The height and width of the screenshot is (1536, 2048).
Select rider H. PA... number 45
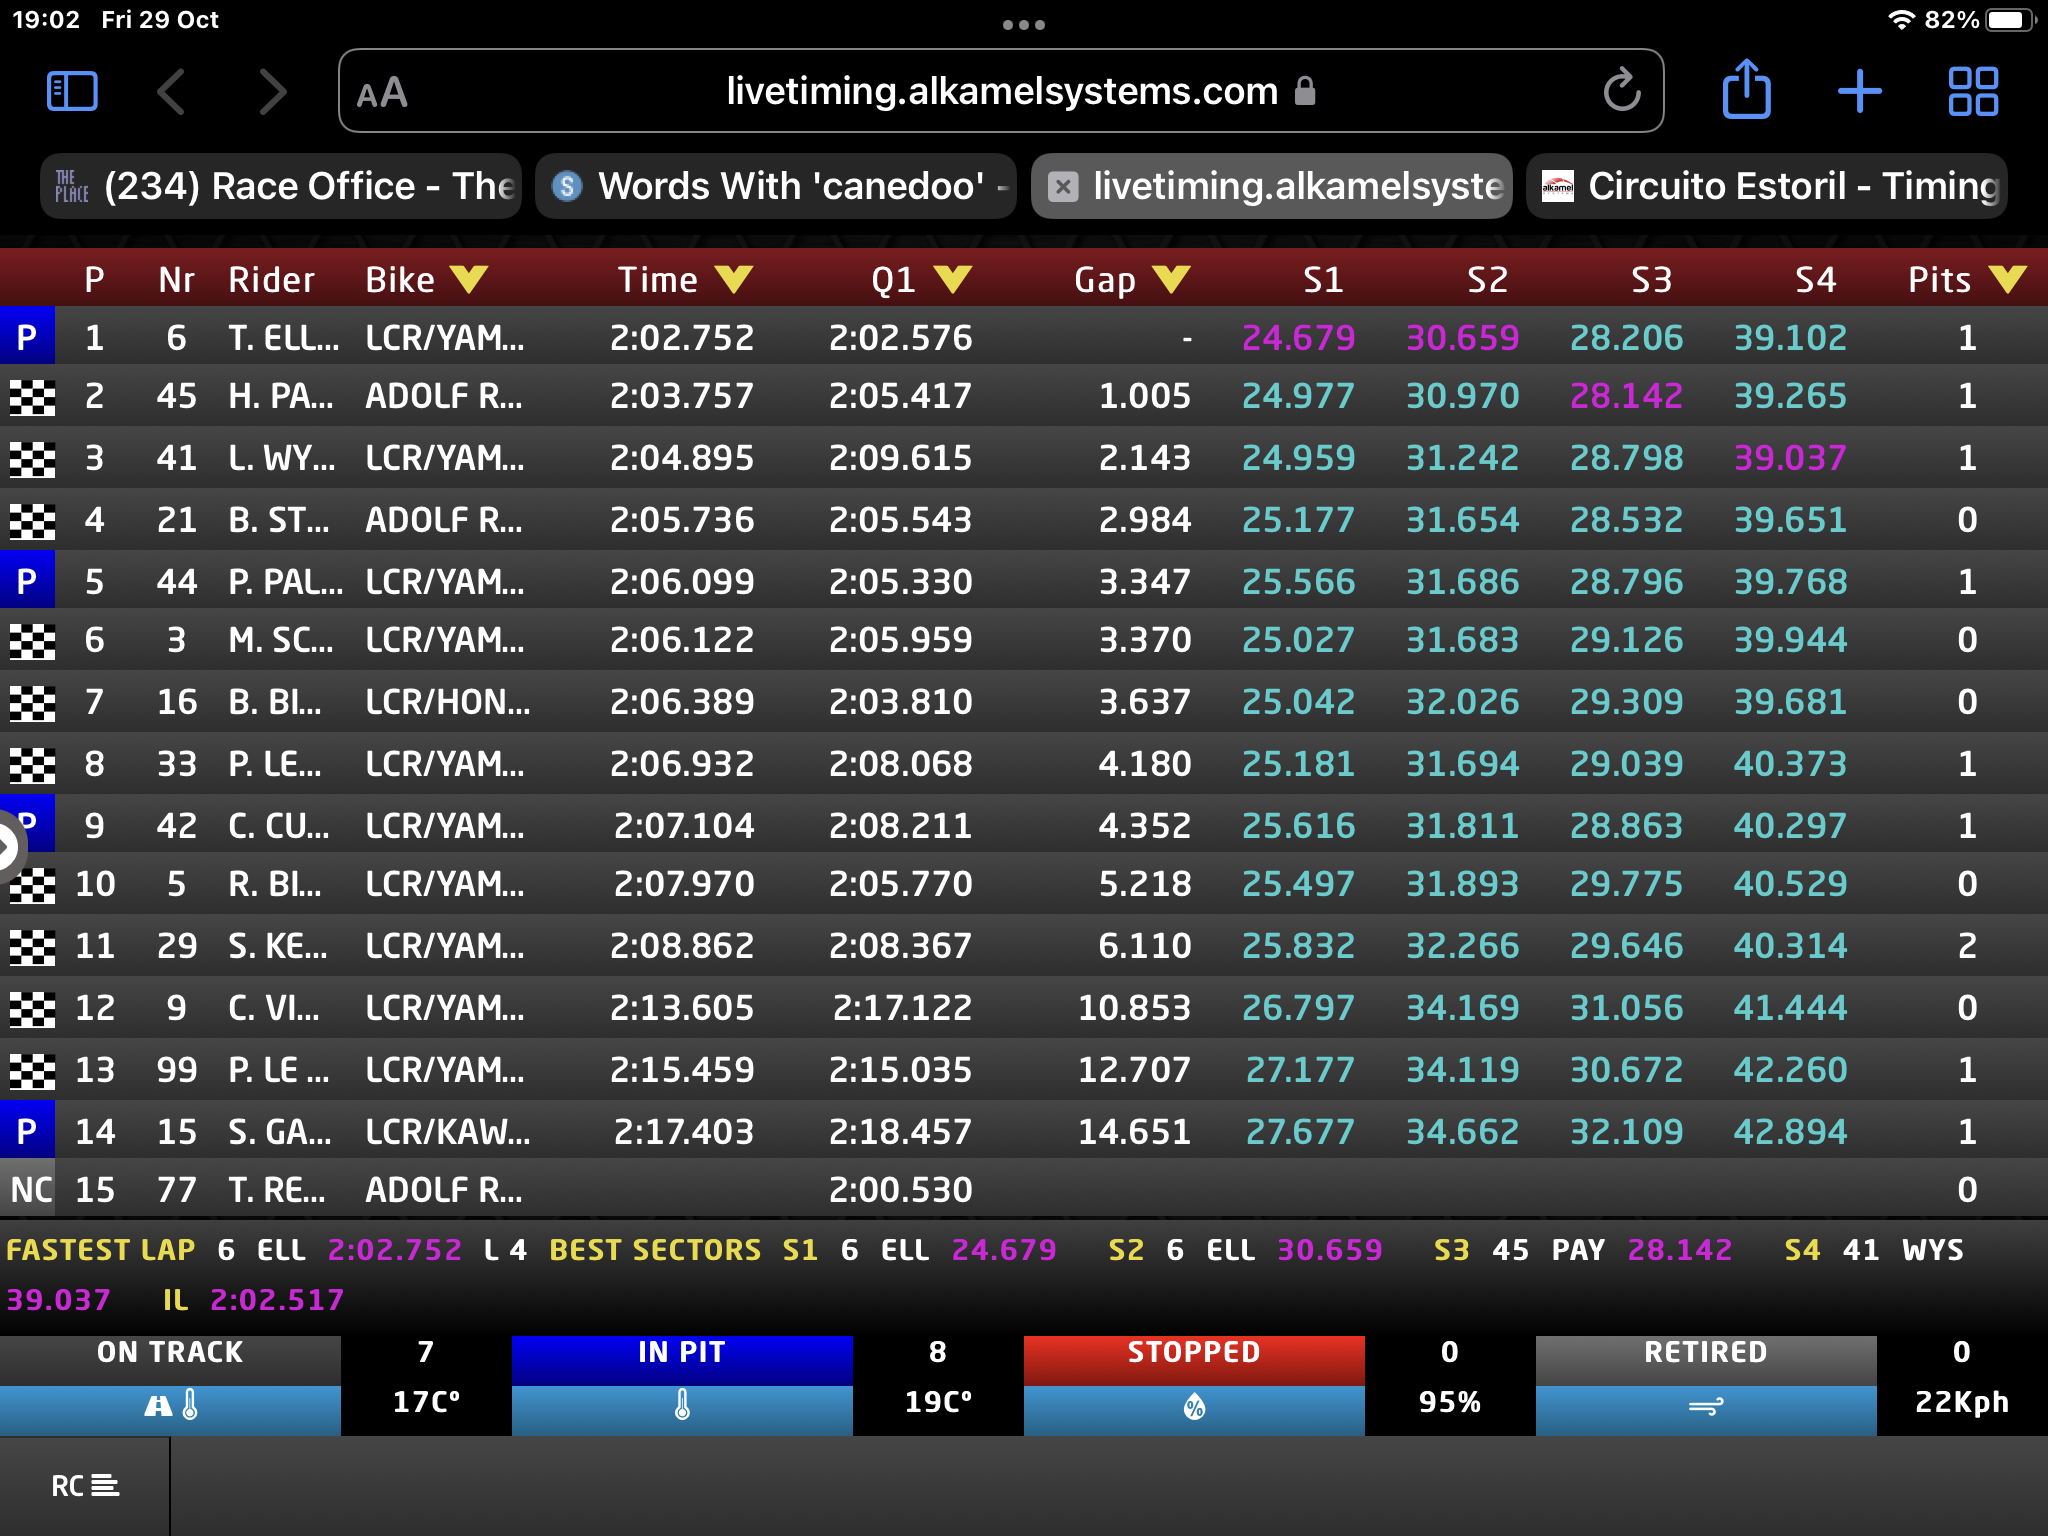[280, 396]
